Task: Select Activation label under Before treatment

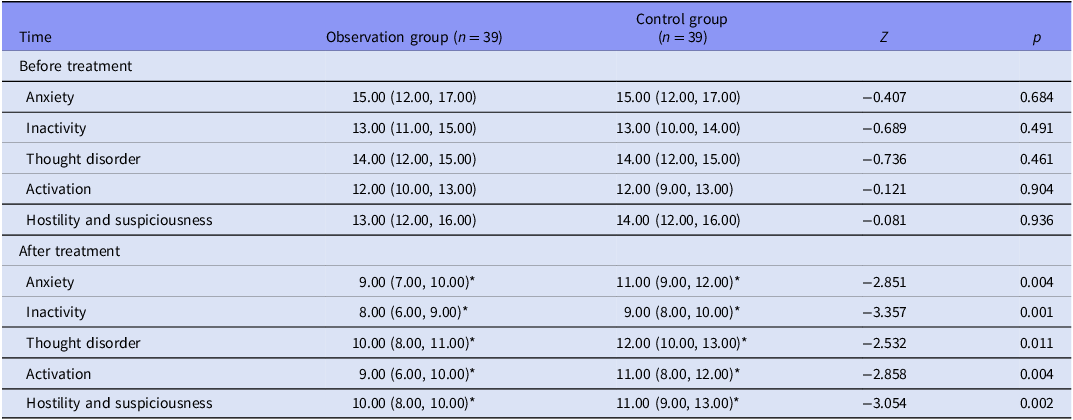Action: 58,189
